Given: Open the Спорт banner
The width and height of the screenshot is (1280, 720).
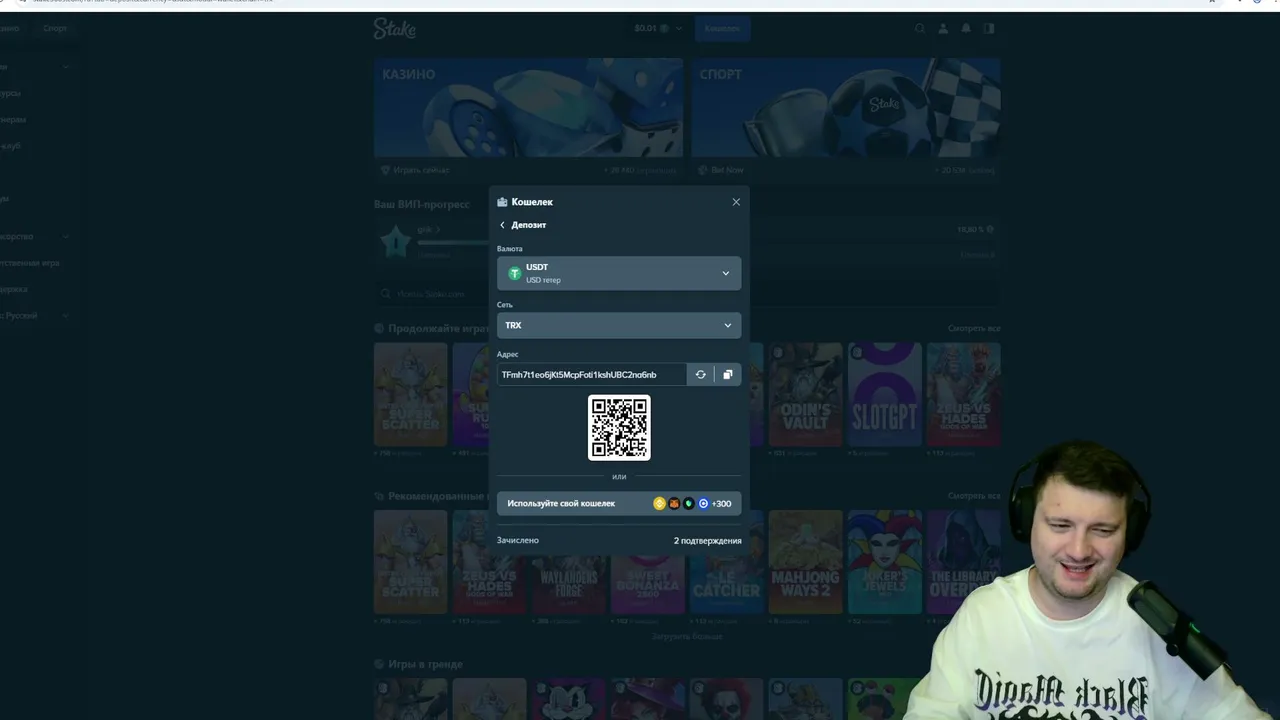Looking at the screenshot, I should tap(846, 107).
